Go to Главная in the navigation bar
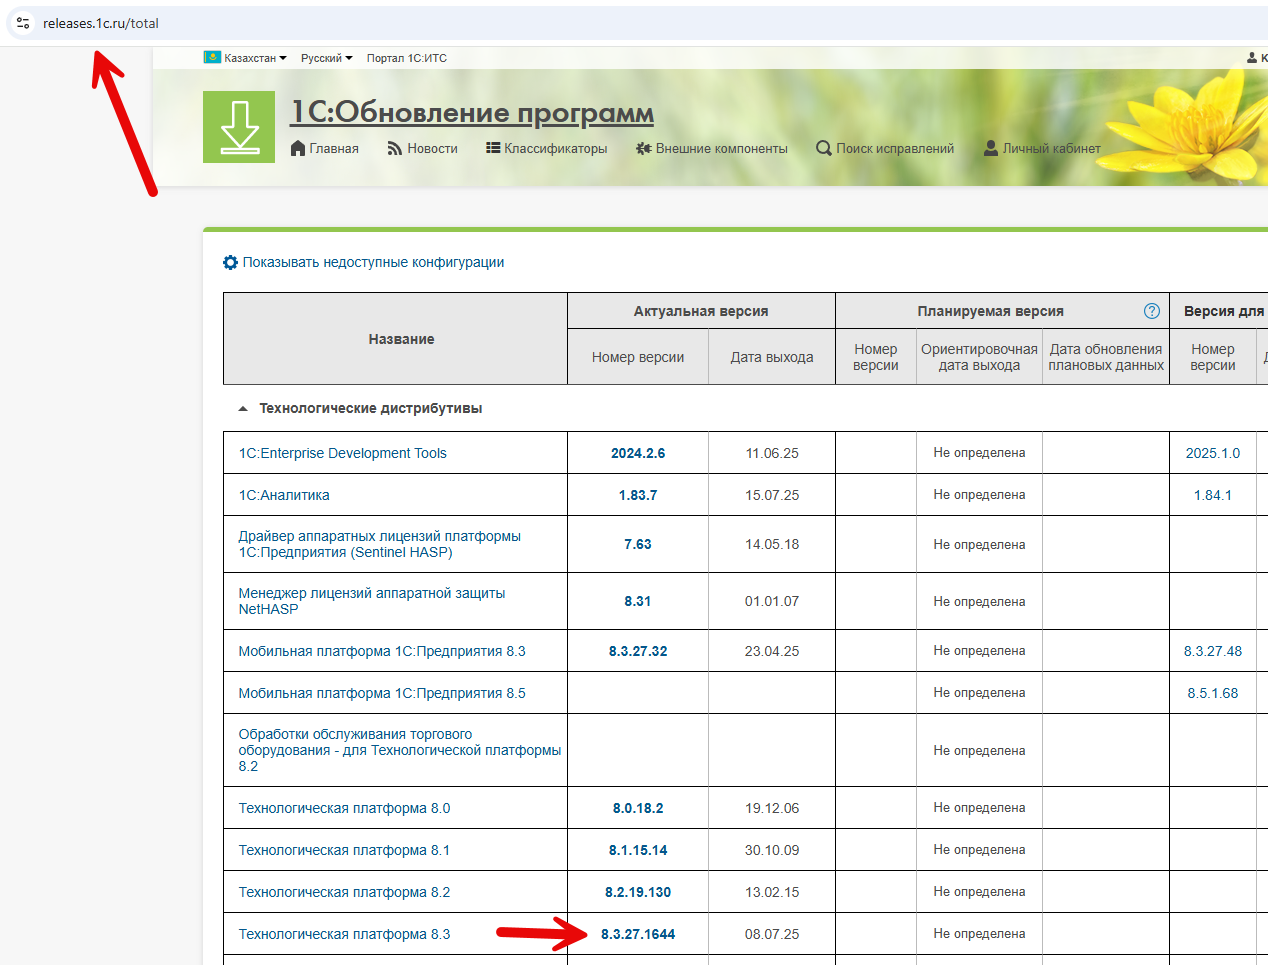The width and height of the screenshot is (1268, 965). click(x=324, y=148)
